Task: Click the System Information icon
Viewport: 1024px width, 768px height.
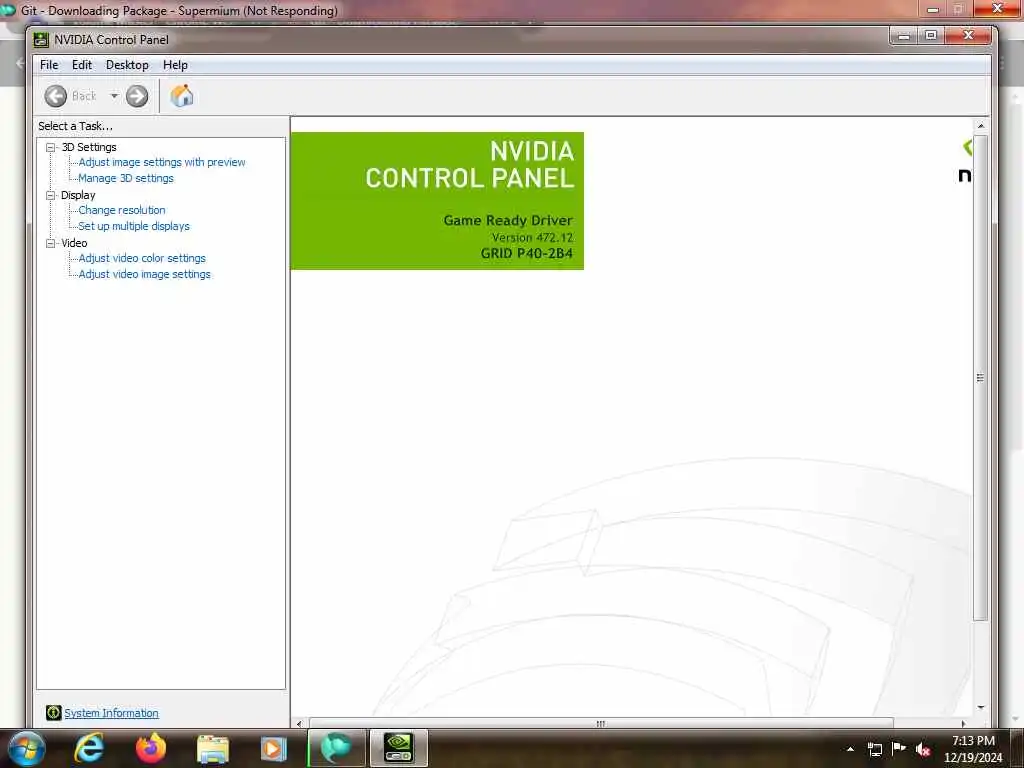Action: click(54, 712)
